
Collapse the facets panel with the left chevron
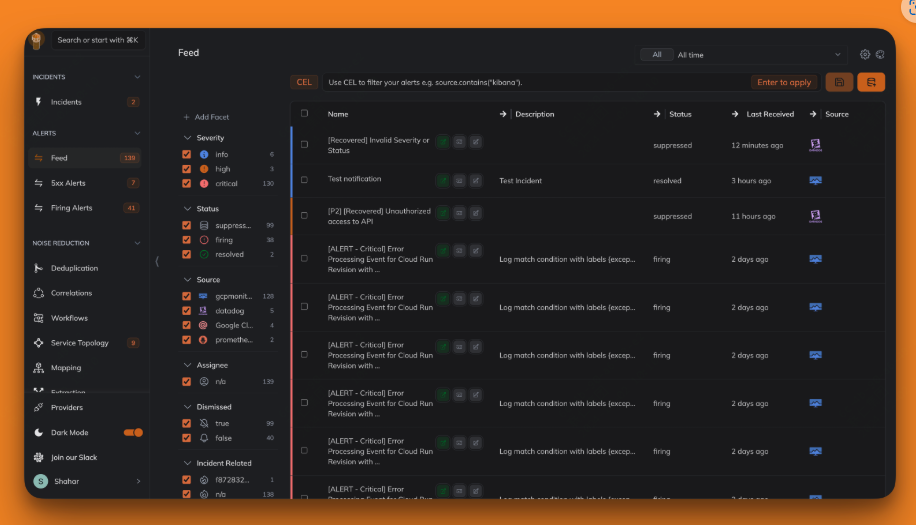tap(156, 261)
